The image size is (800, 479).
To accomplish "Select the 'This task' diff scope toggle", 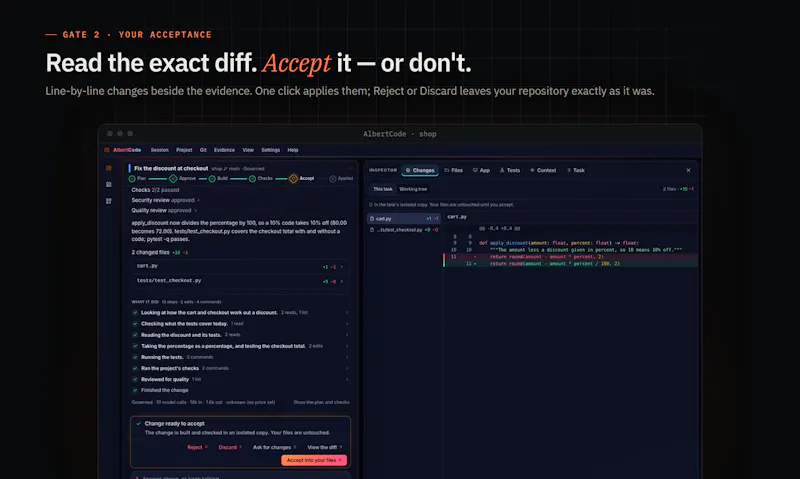I will [x=383, y=189].
